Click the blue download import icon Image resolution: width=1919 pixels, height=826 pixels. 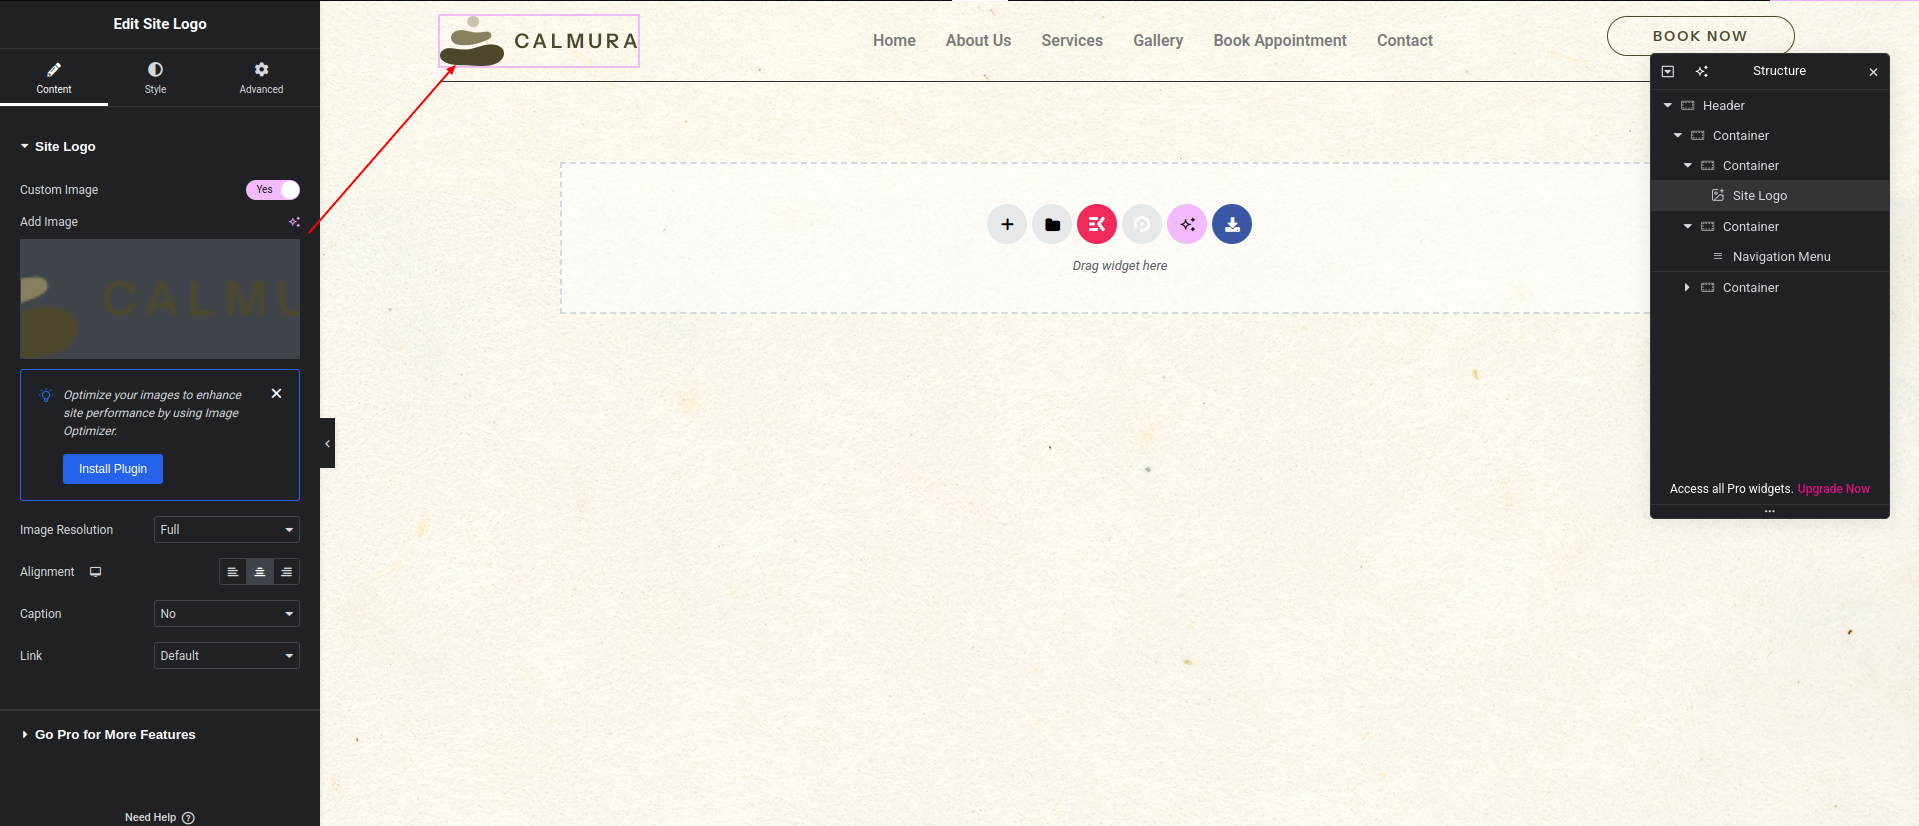1232,224
